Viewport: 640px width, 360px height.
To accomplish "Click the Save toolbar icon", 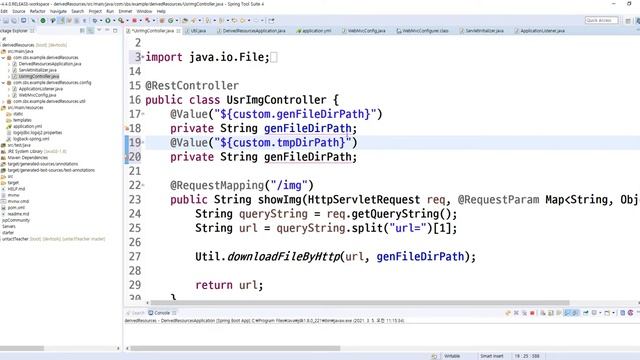I will [6, 20].
